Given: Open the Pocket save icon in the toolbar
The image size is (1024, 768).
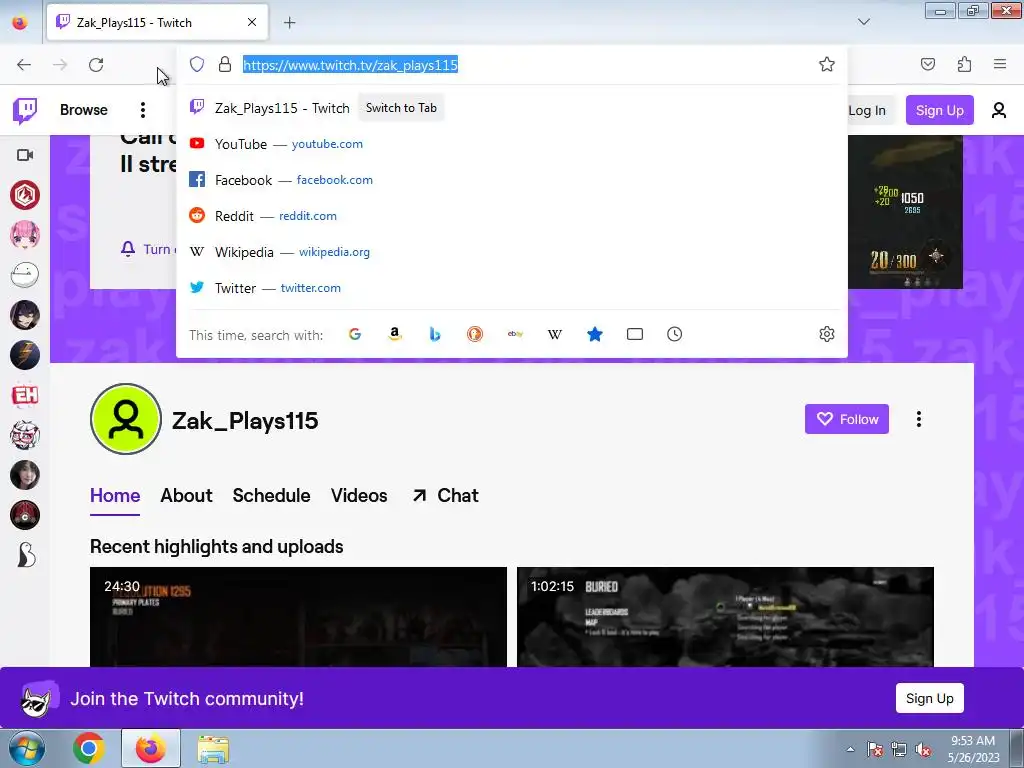Looking at the screenshot, I should 928,64.
